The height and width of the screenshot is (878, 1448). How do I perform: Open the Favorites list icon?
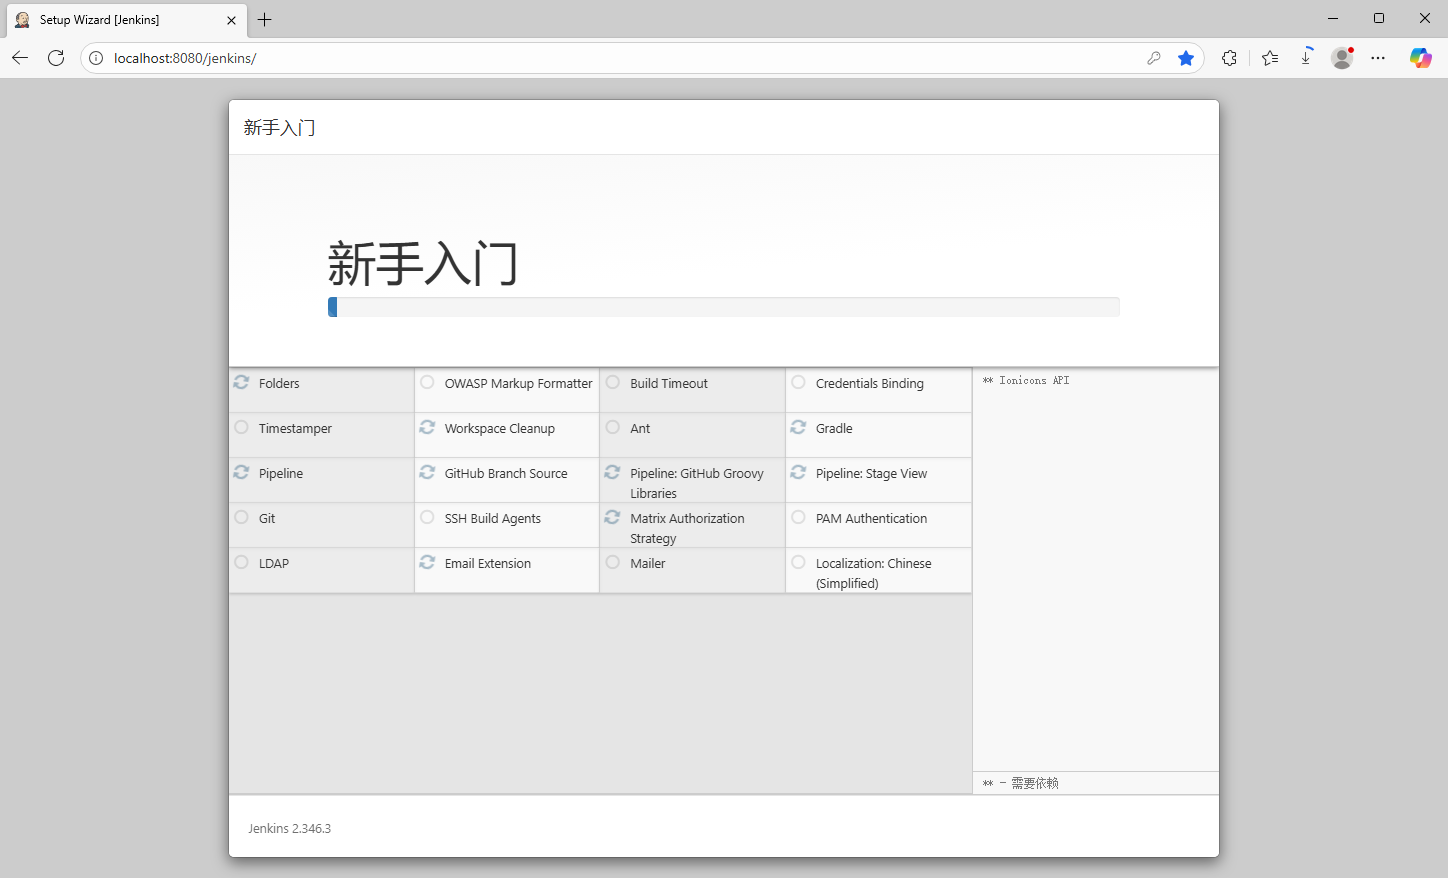(1270, 58)
